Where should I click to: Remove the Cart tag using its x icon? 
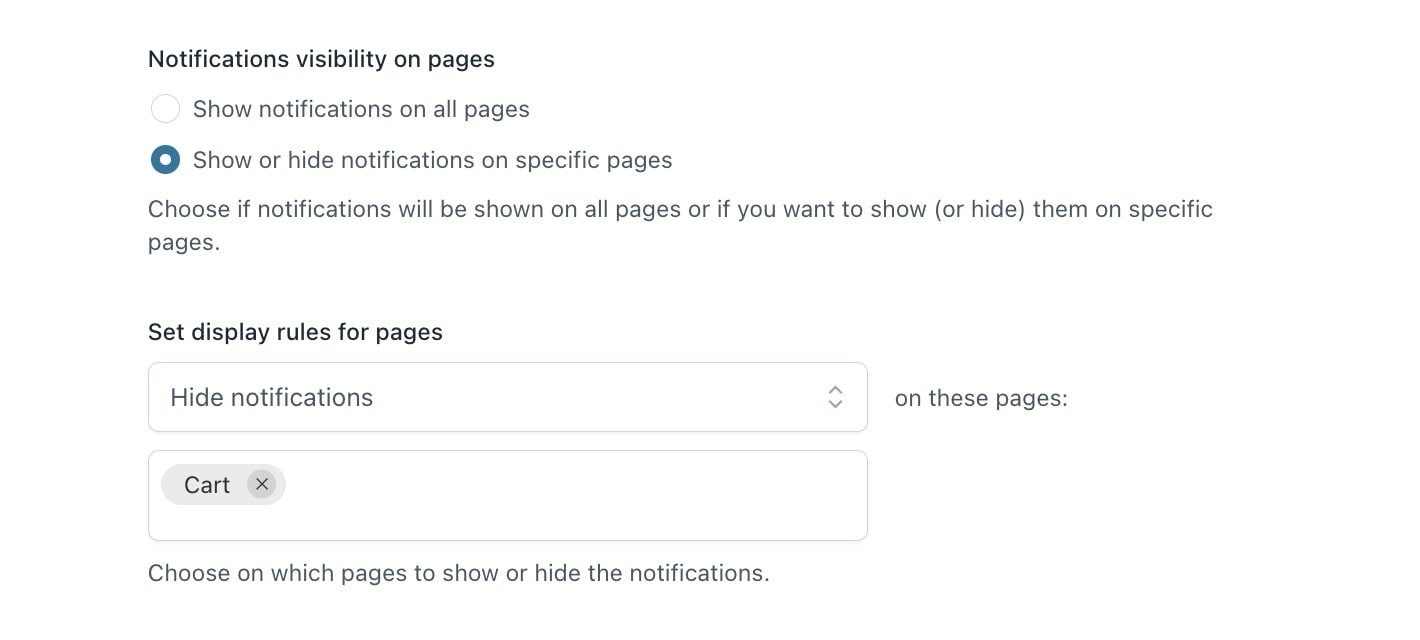[x=261, y=484]
